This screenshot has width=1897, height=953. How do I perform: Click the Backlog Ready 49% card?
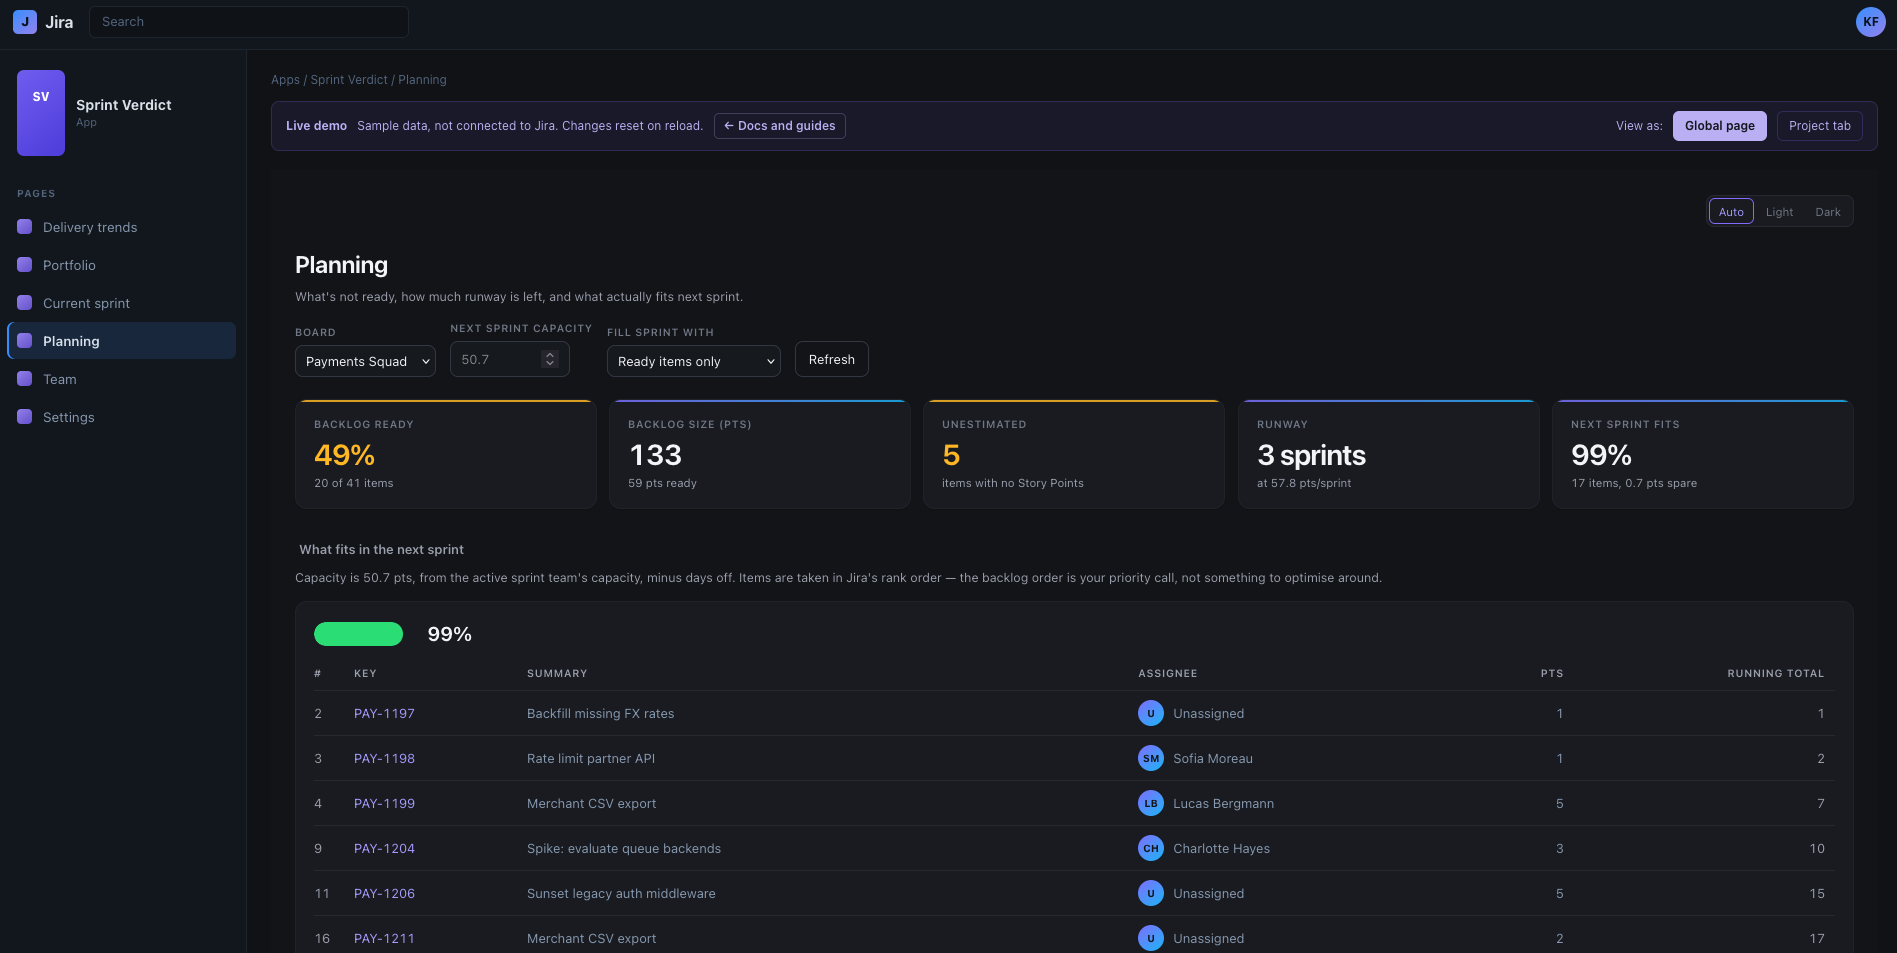[x=446, y=454]
